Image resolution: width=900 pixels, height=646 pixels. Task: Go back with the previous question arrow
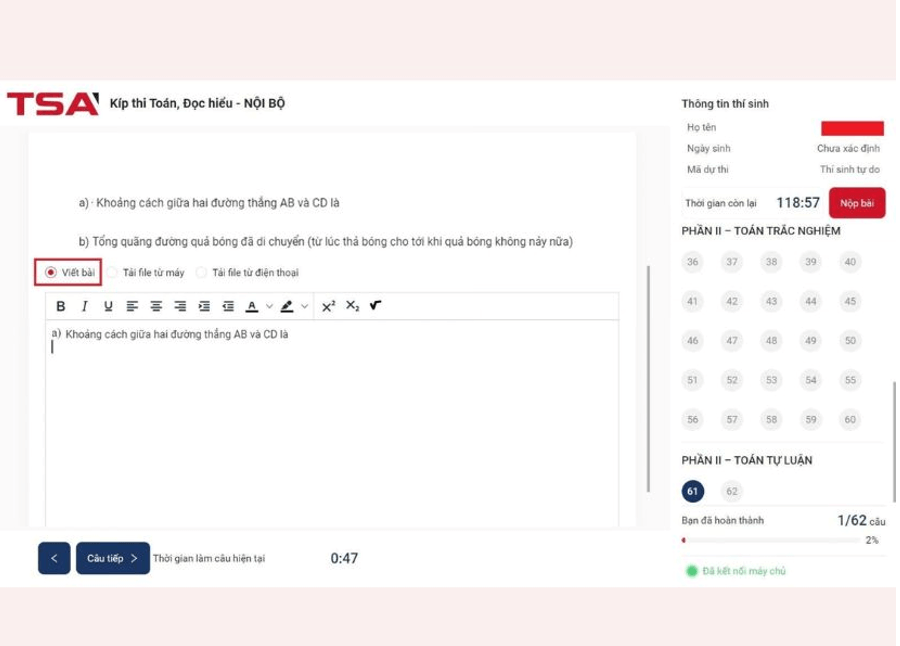click(54, 558)
